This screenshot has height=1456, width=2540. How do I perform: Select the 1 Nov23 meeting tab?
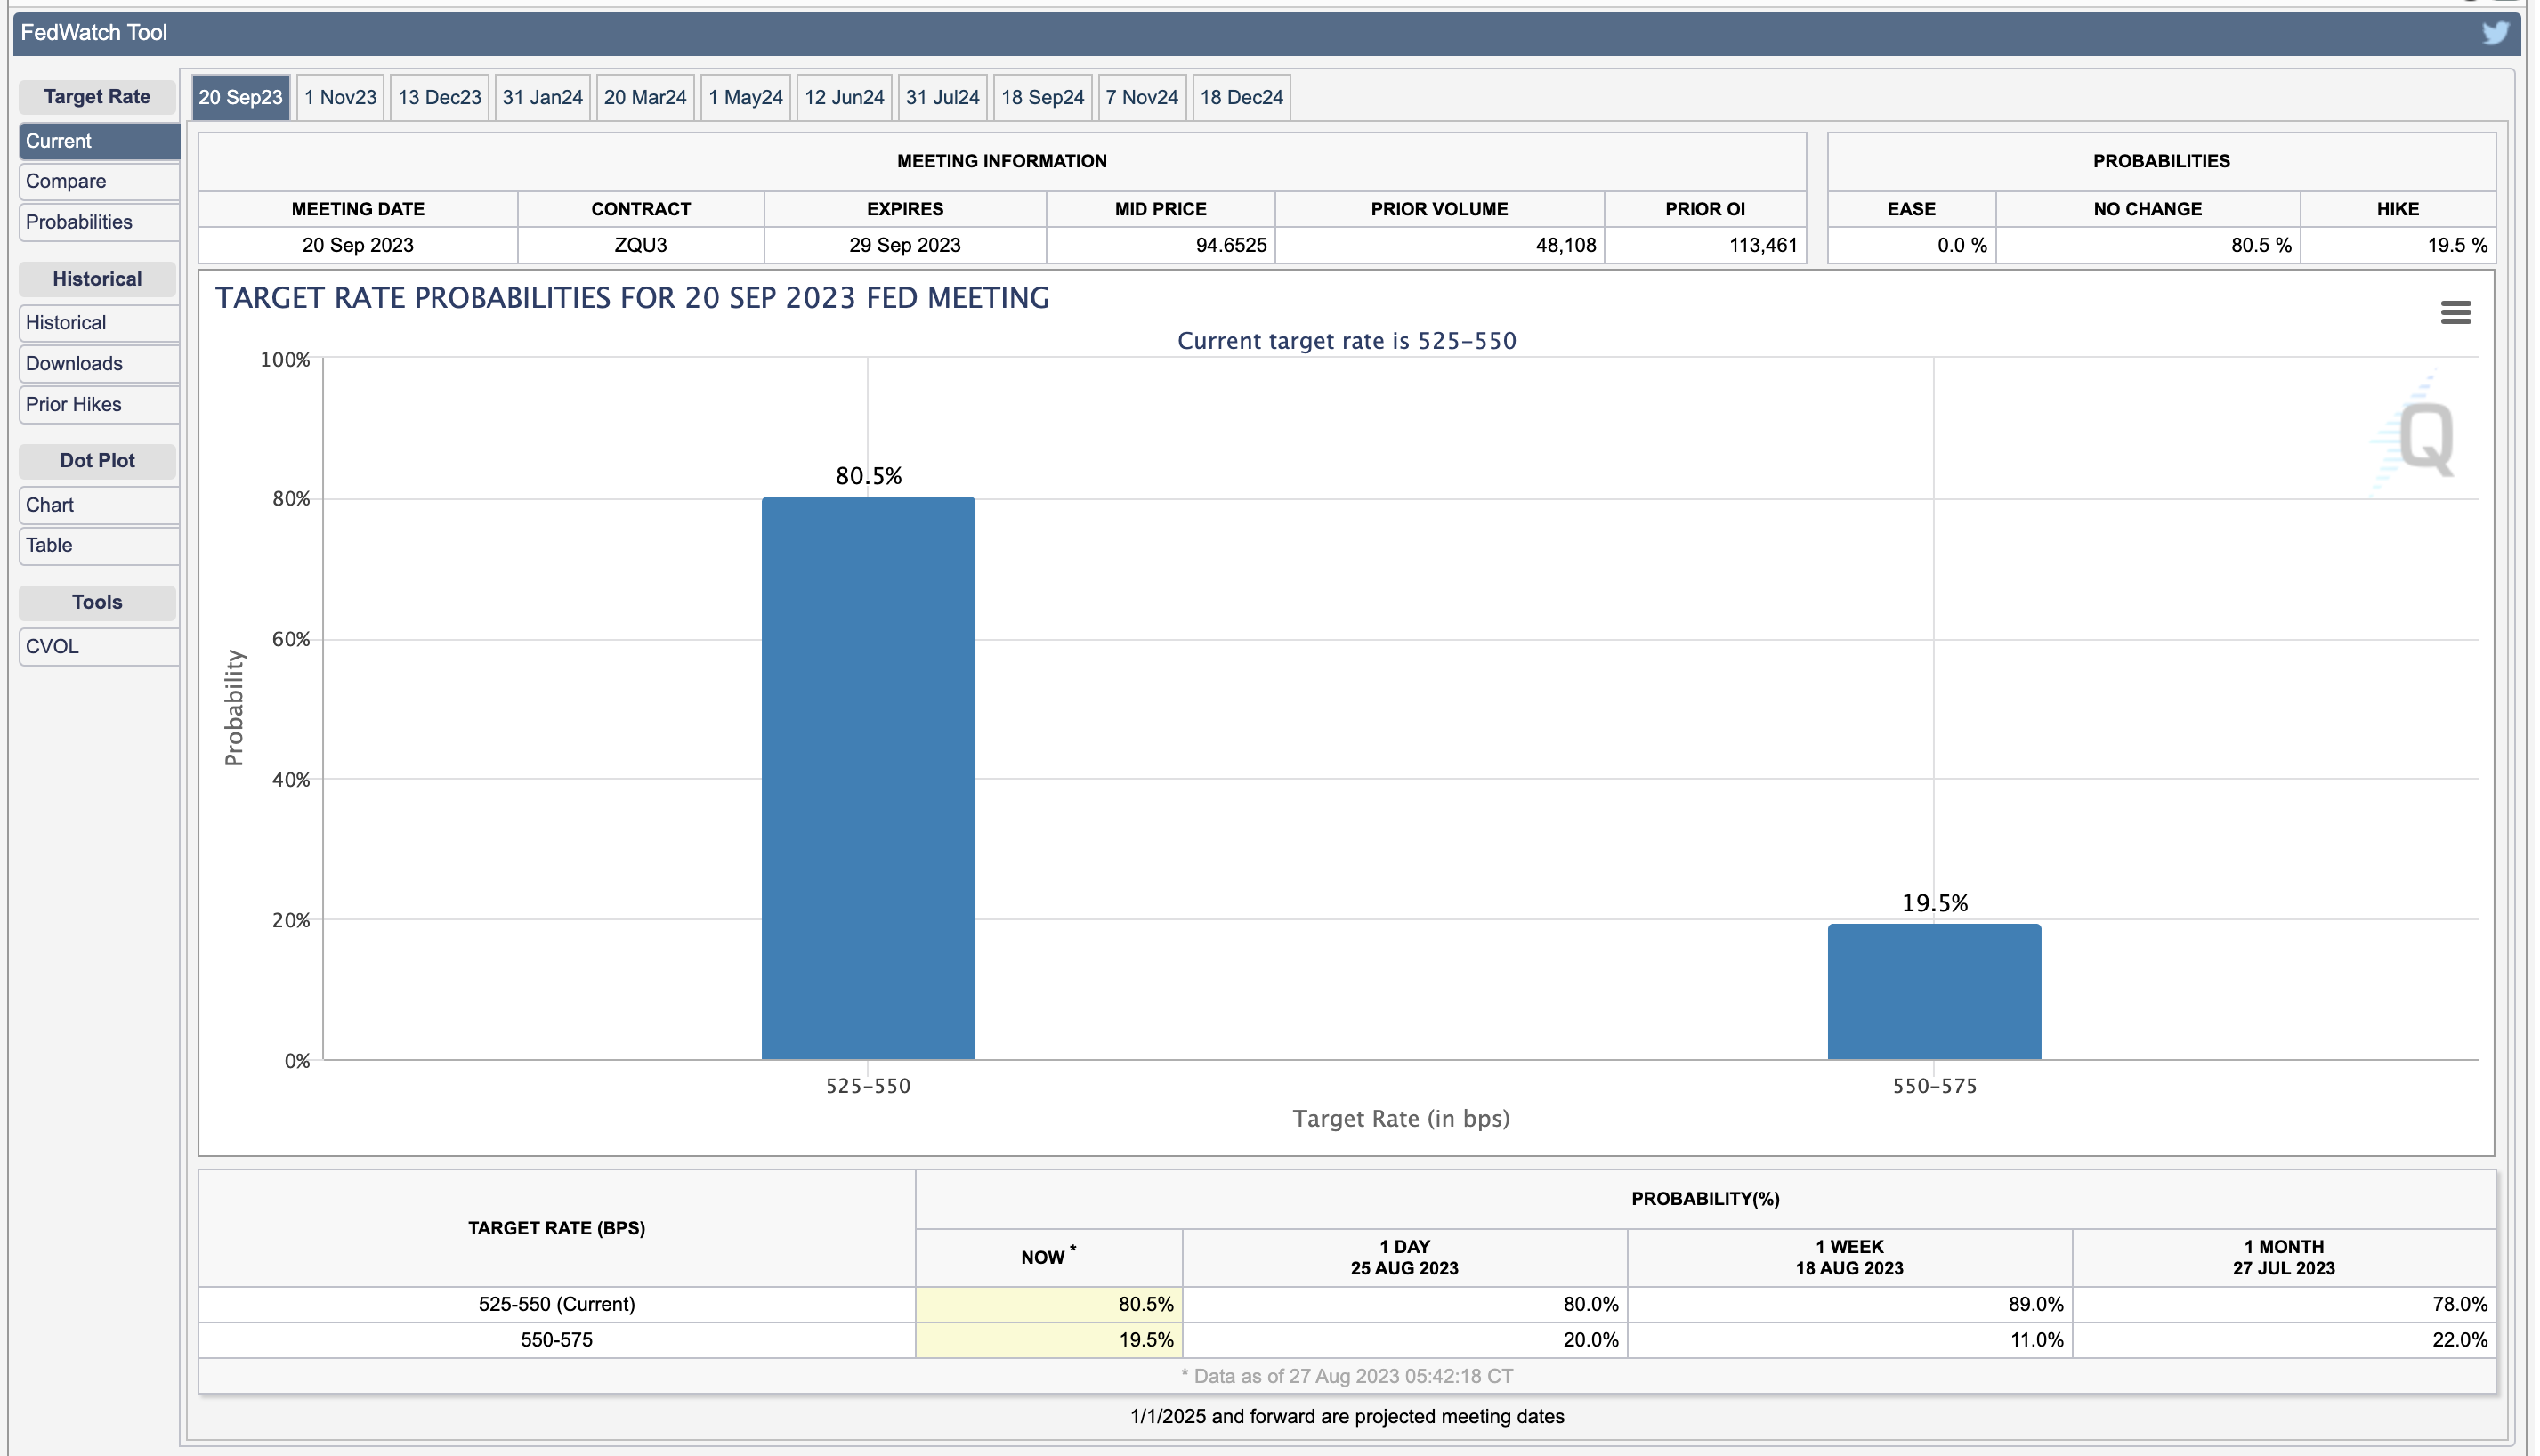tap(340, 98)
